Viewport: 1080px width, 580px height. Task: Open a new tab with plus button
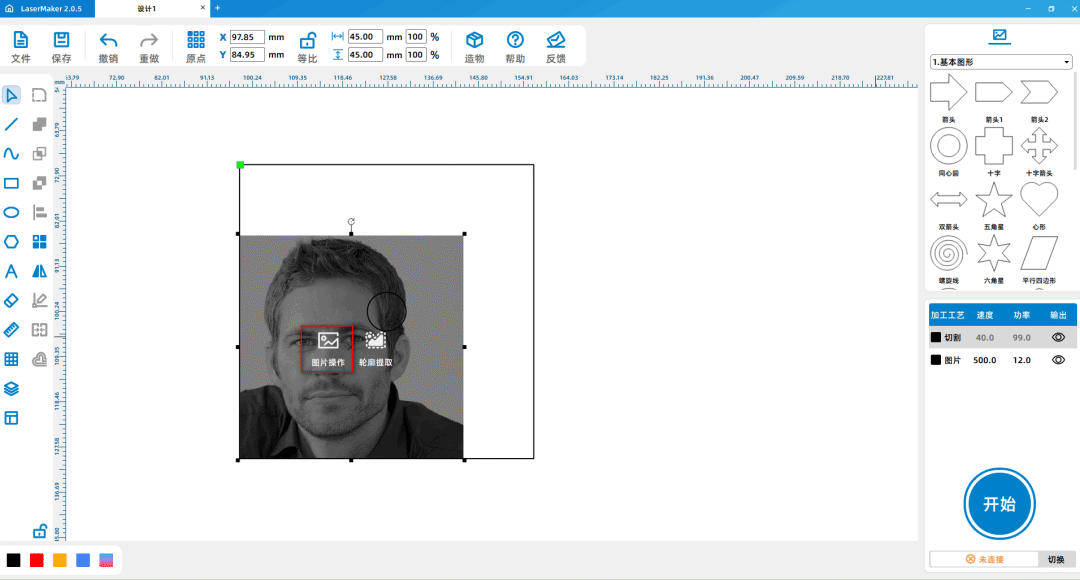pyautogui.click(x=217, y=8)
